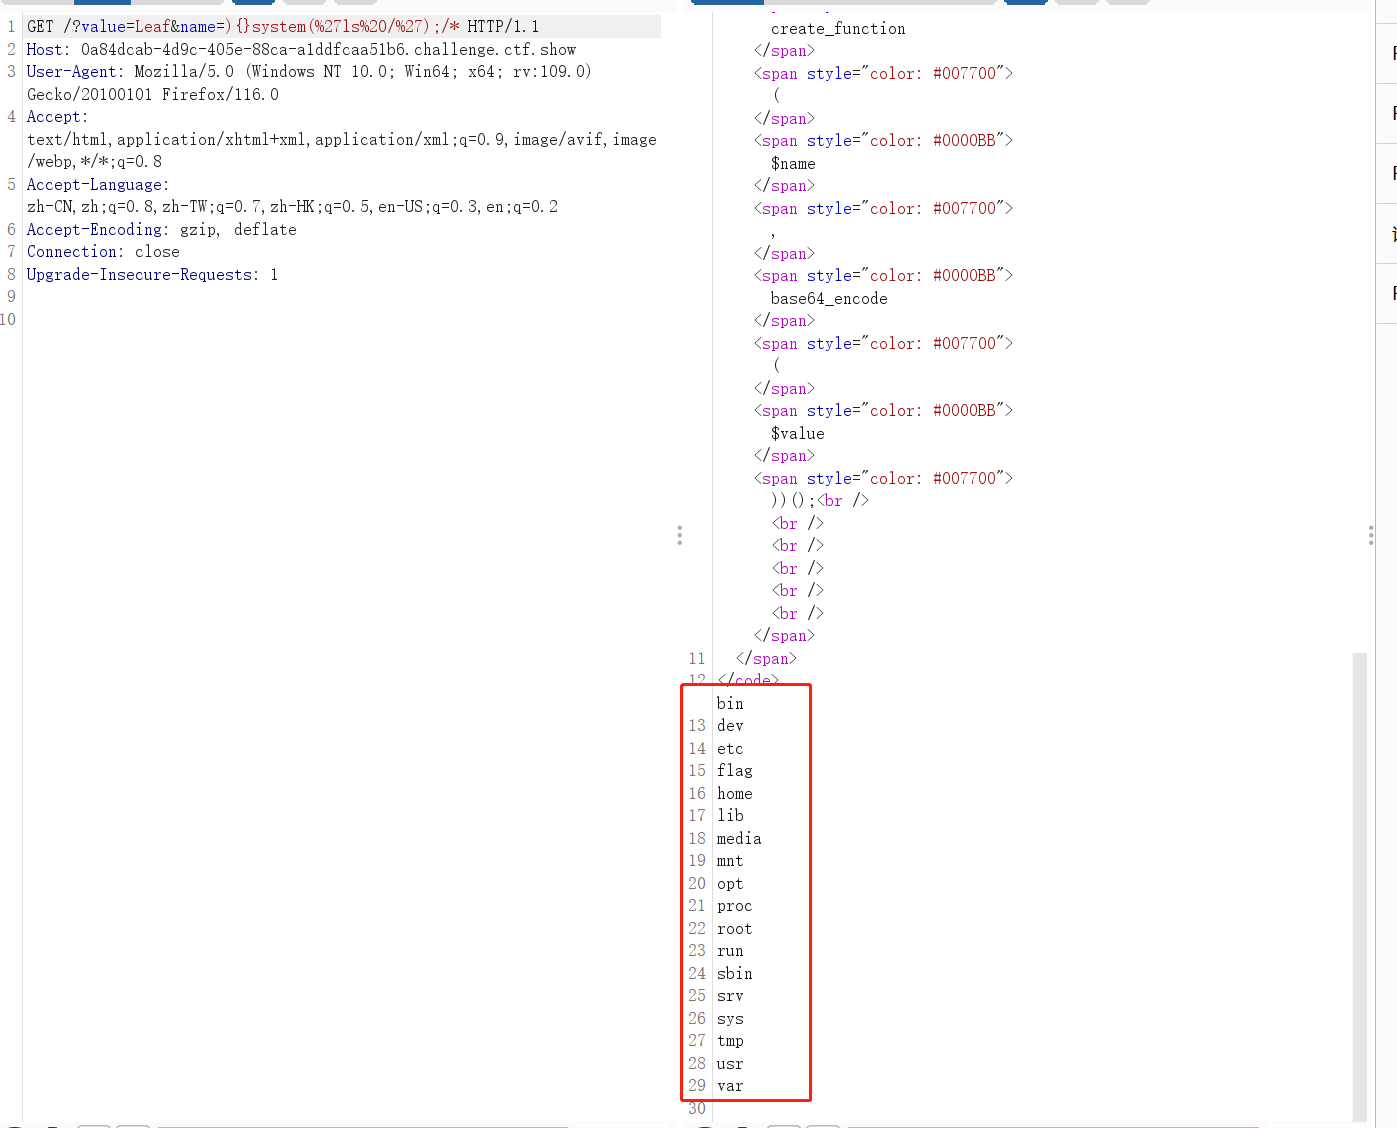The height and width of the screenshot is (1128, 1397).
Task: Click the 'Accept-Language:' header name
Action: 98,184
